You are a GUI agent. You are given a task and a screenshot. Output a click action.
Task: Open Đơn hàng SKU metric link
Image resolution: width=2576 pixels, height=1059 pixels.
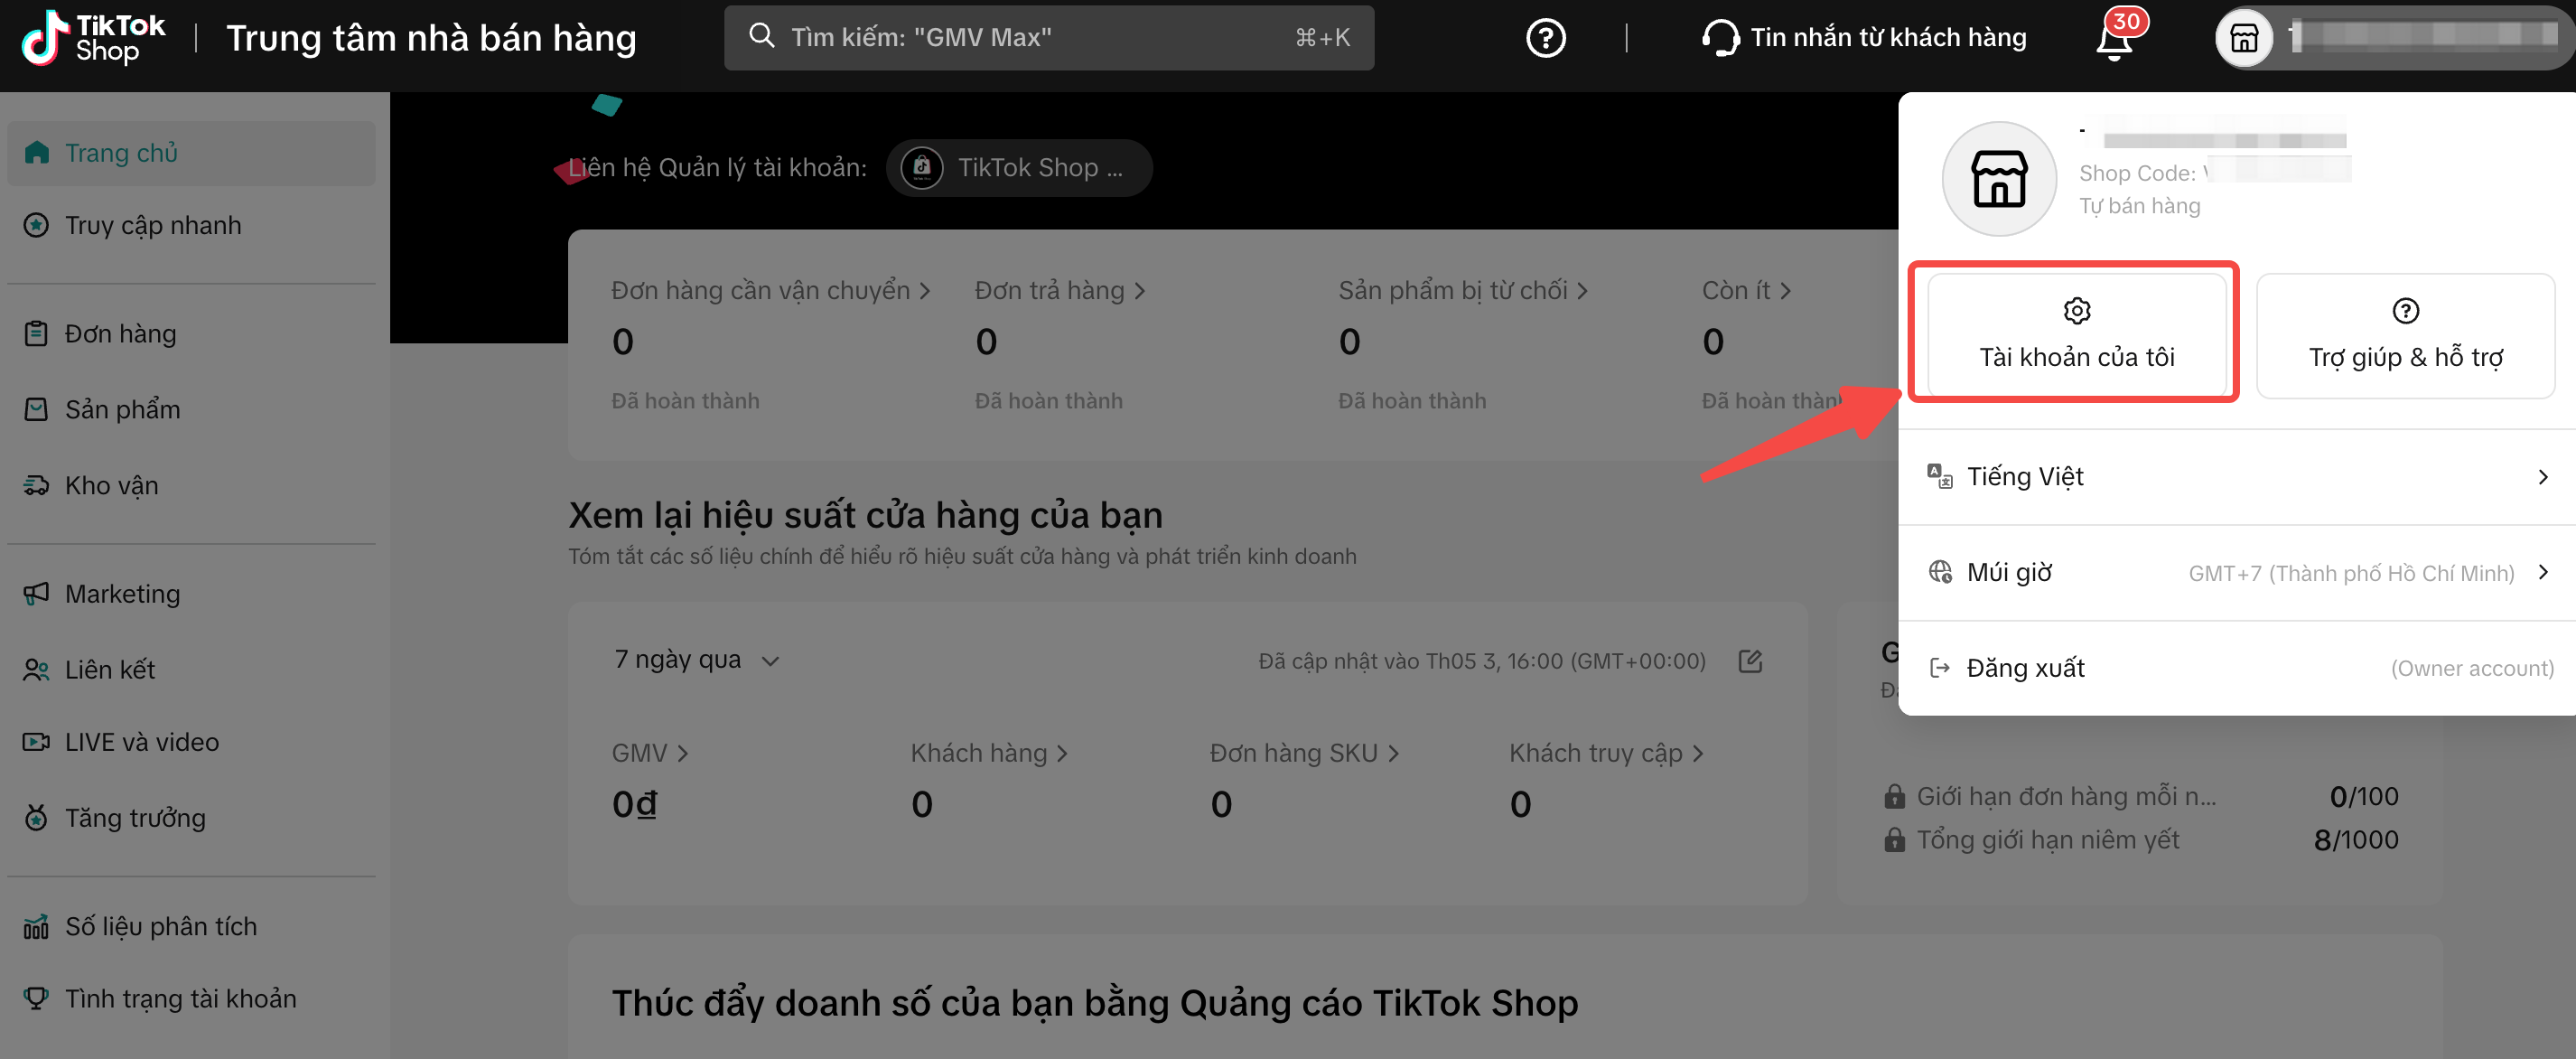point(1304,752)
